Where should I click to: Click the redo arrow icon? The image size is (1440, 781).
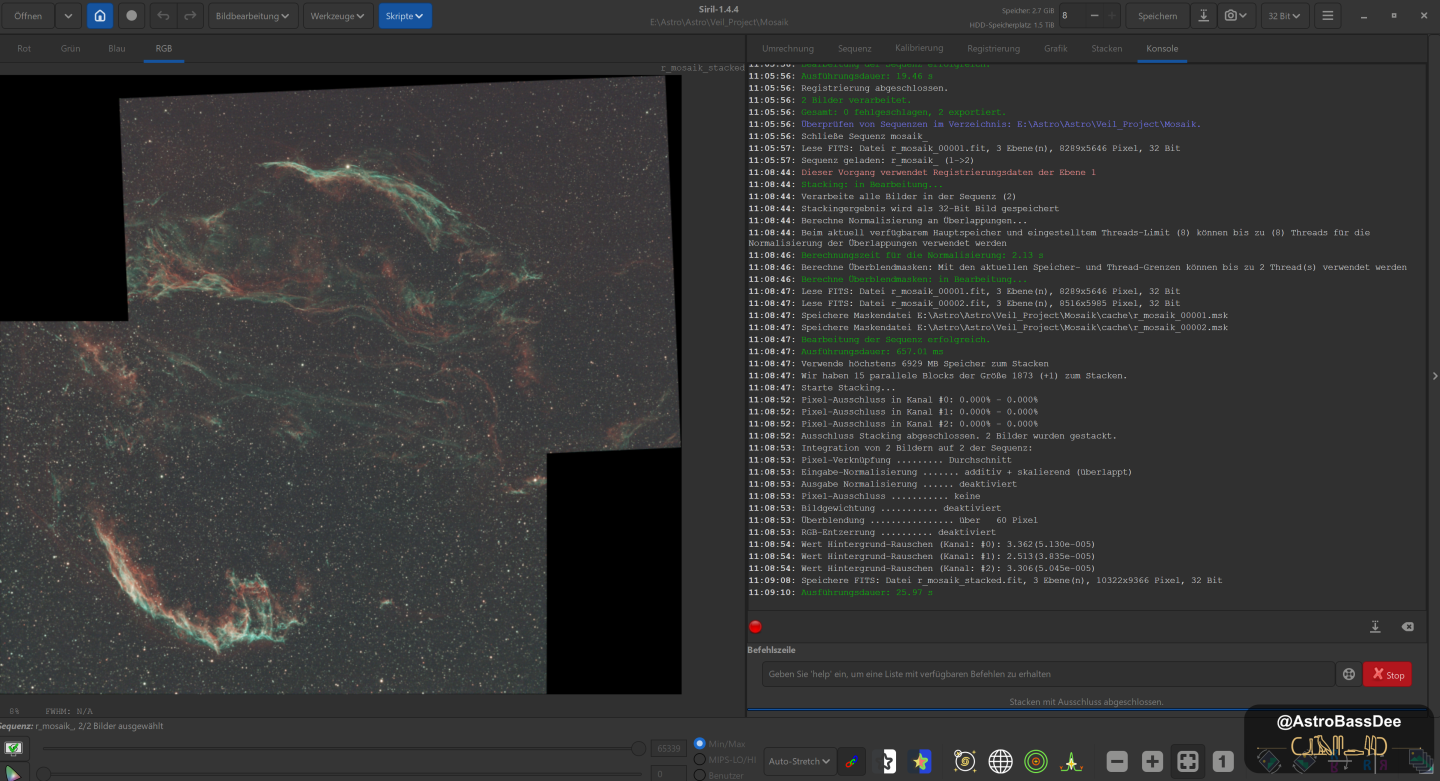(x=190, y=16)
